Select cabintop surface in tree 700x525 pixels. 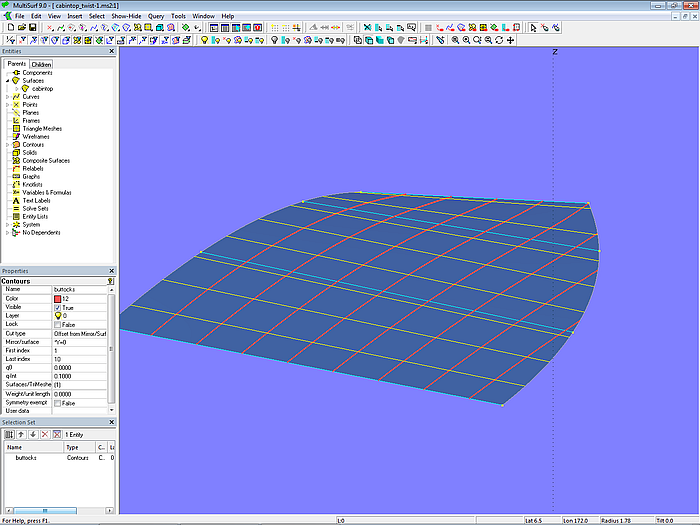[42, 89]
